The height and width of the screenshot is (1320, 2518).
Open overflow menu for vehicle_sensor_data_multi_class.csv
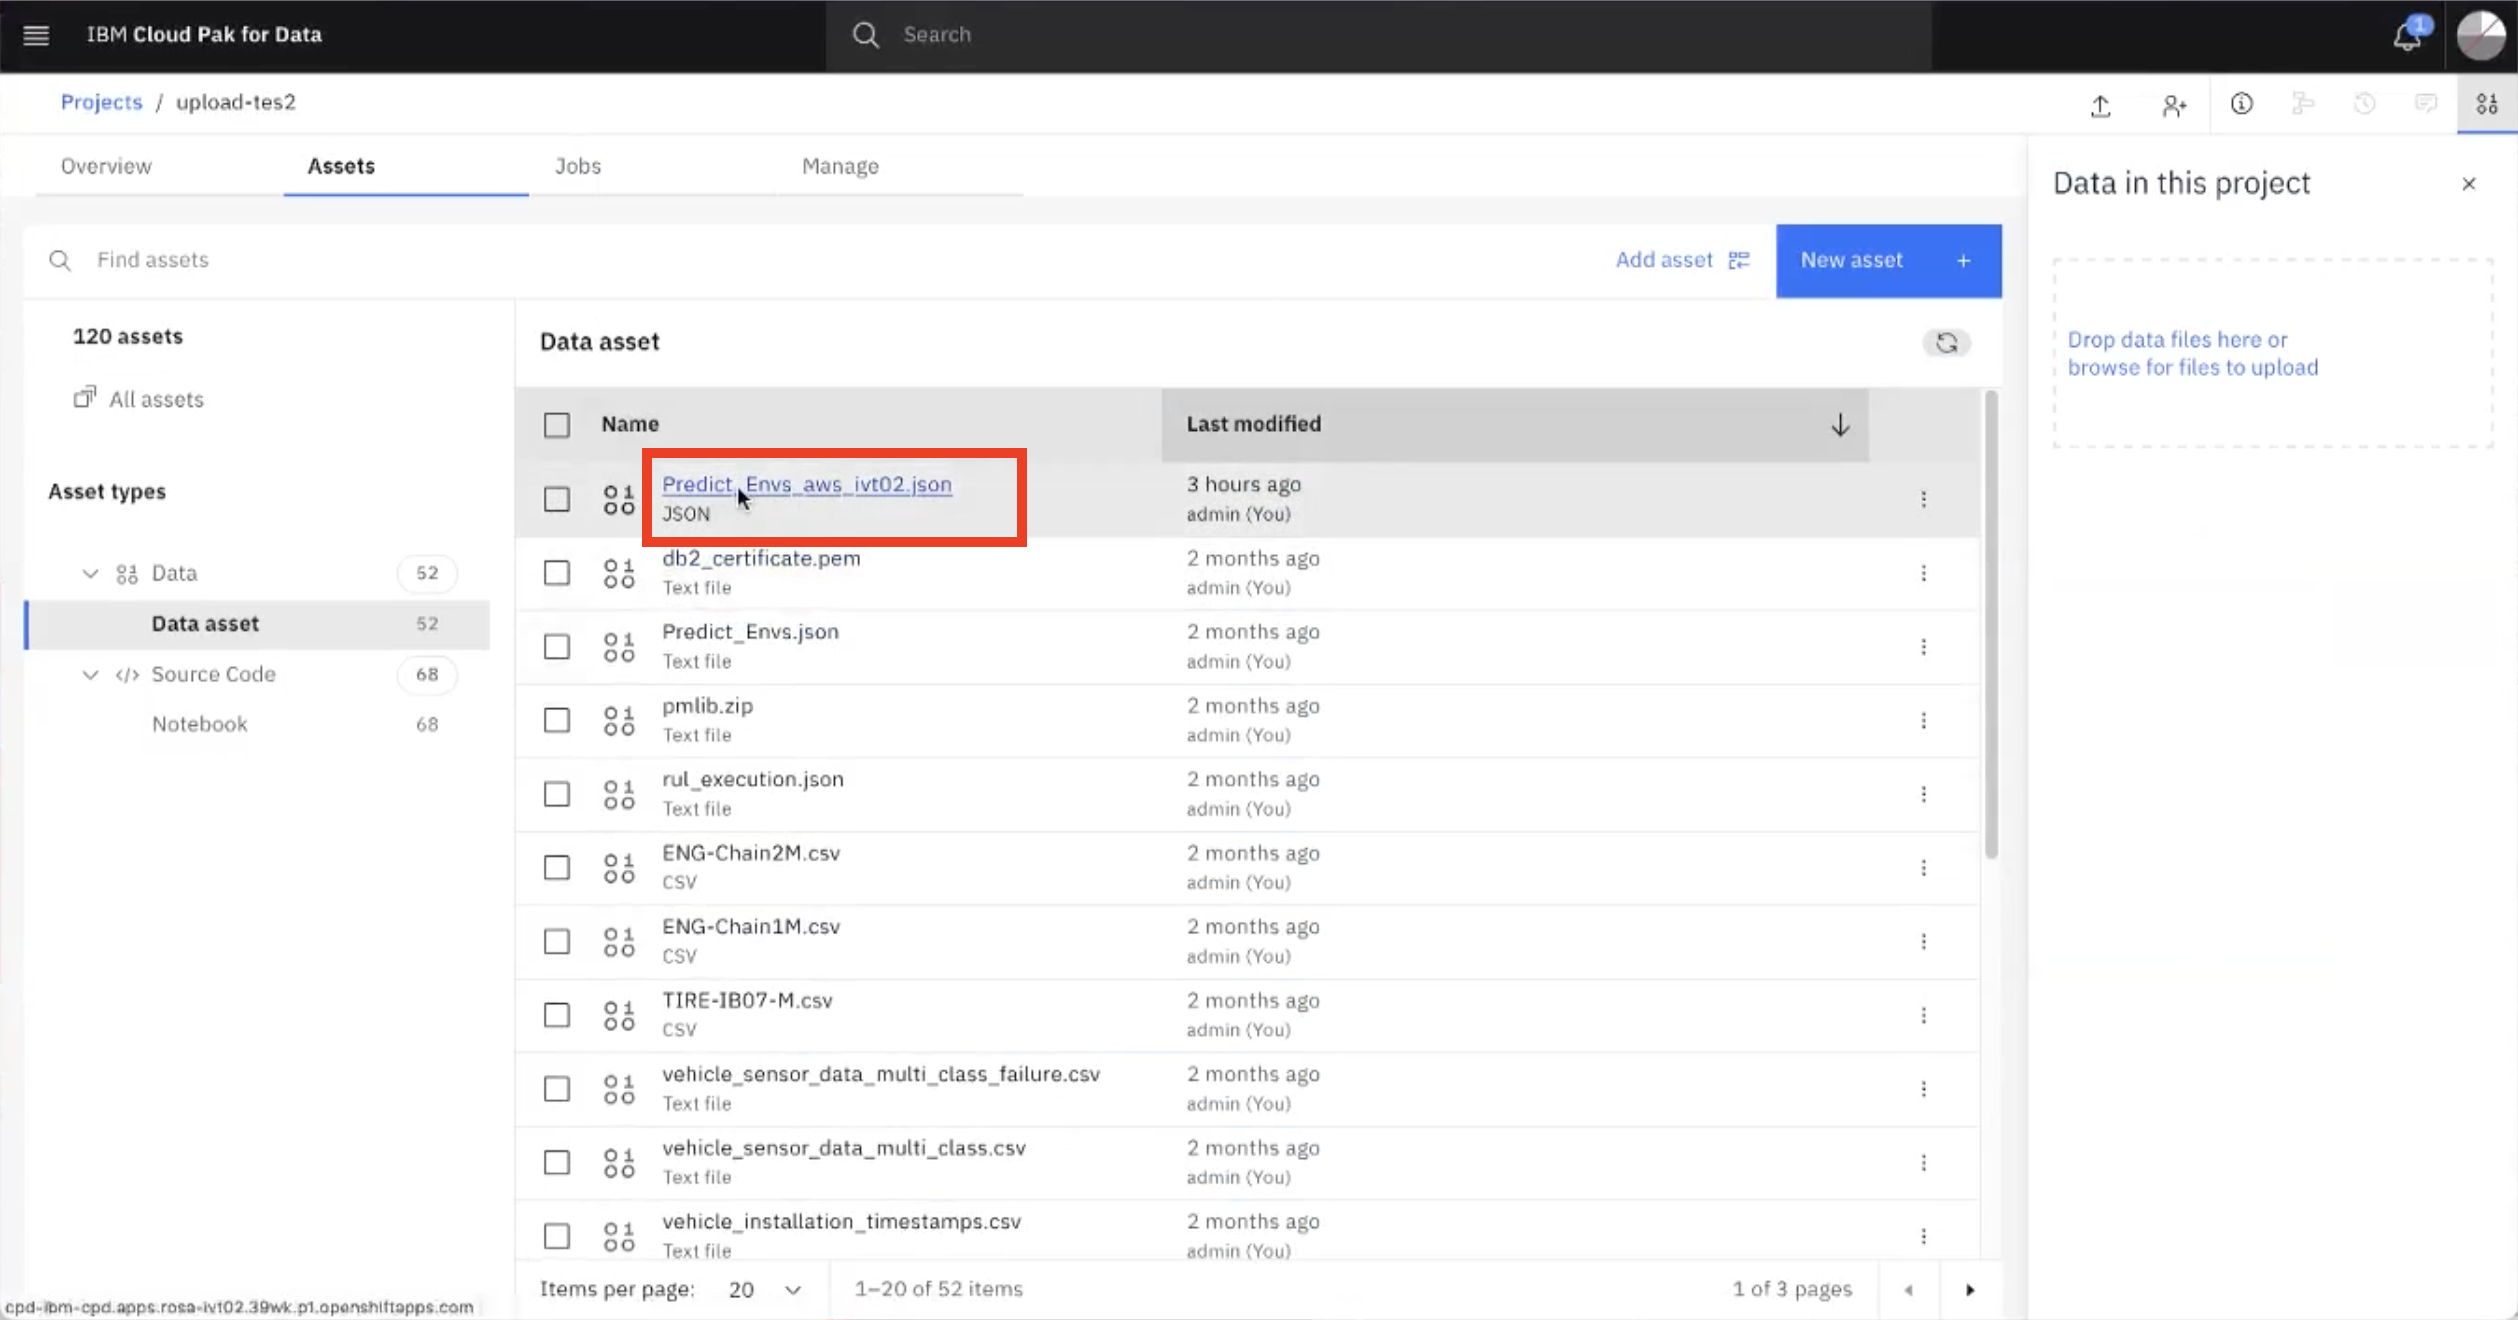tap(1923, 1163)
